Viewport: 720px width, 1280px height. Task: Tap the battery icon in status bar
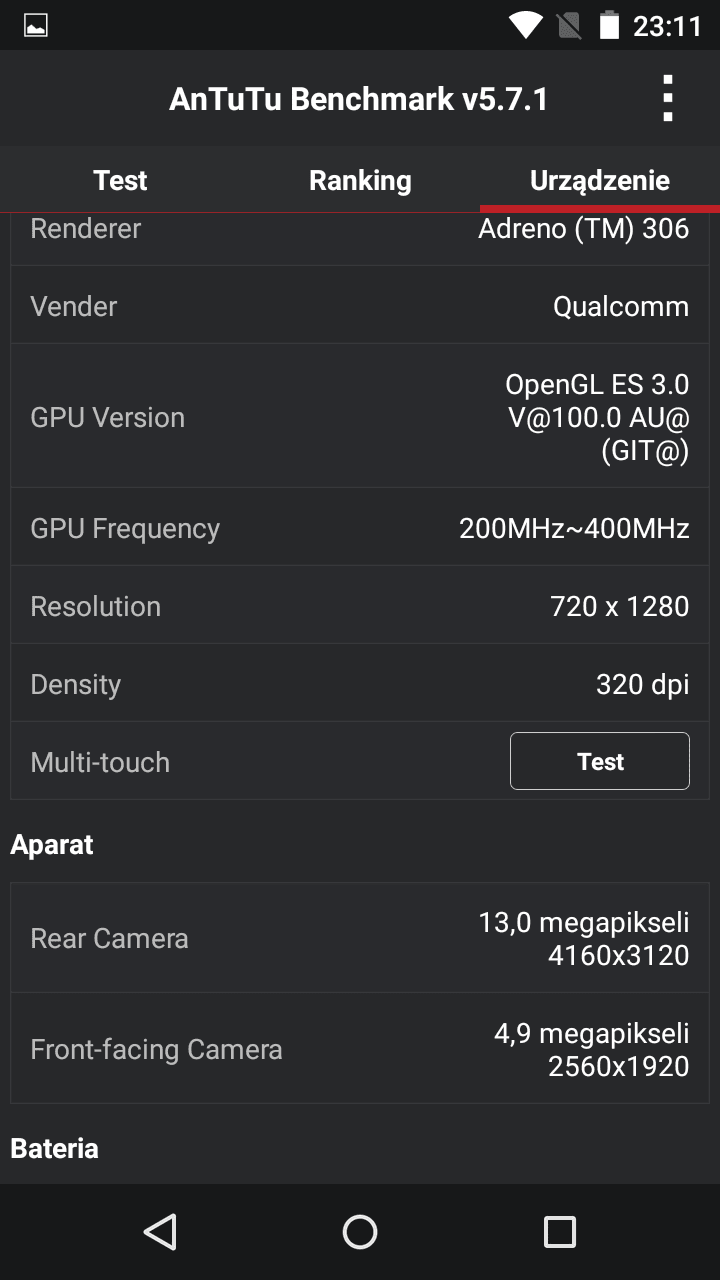pyautogui.click(x=609, y=25)
